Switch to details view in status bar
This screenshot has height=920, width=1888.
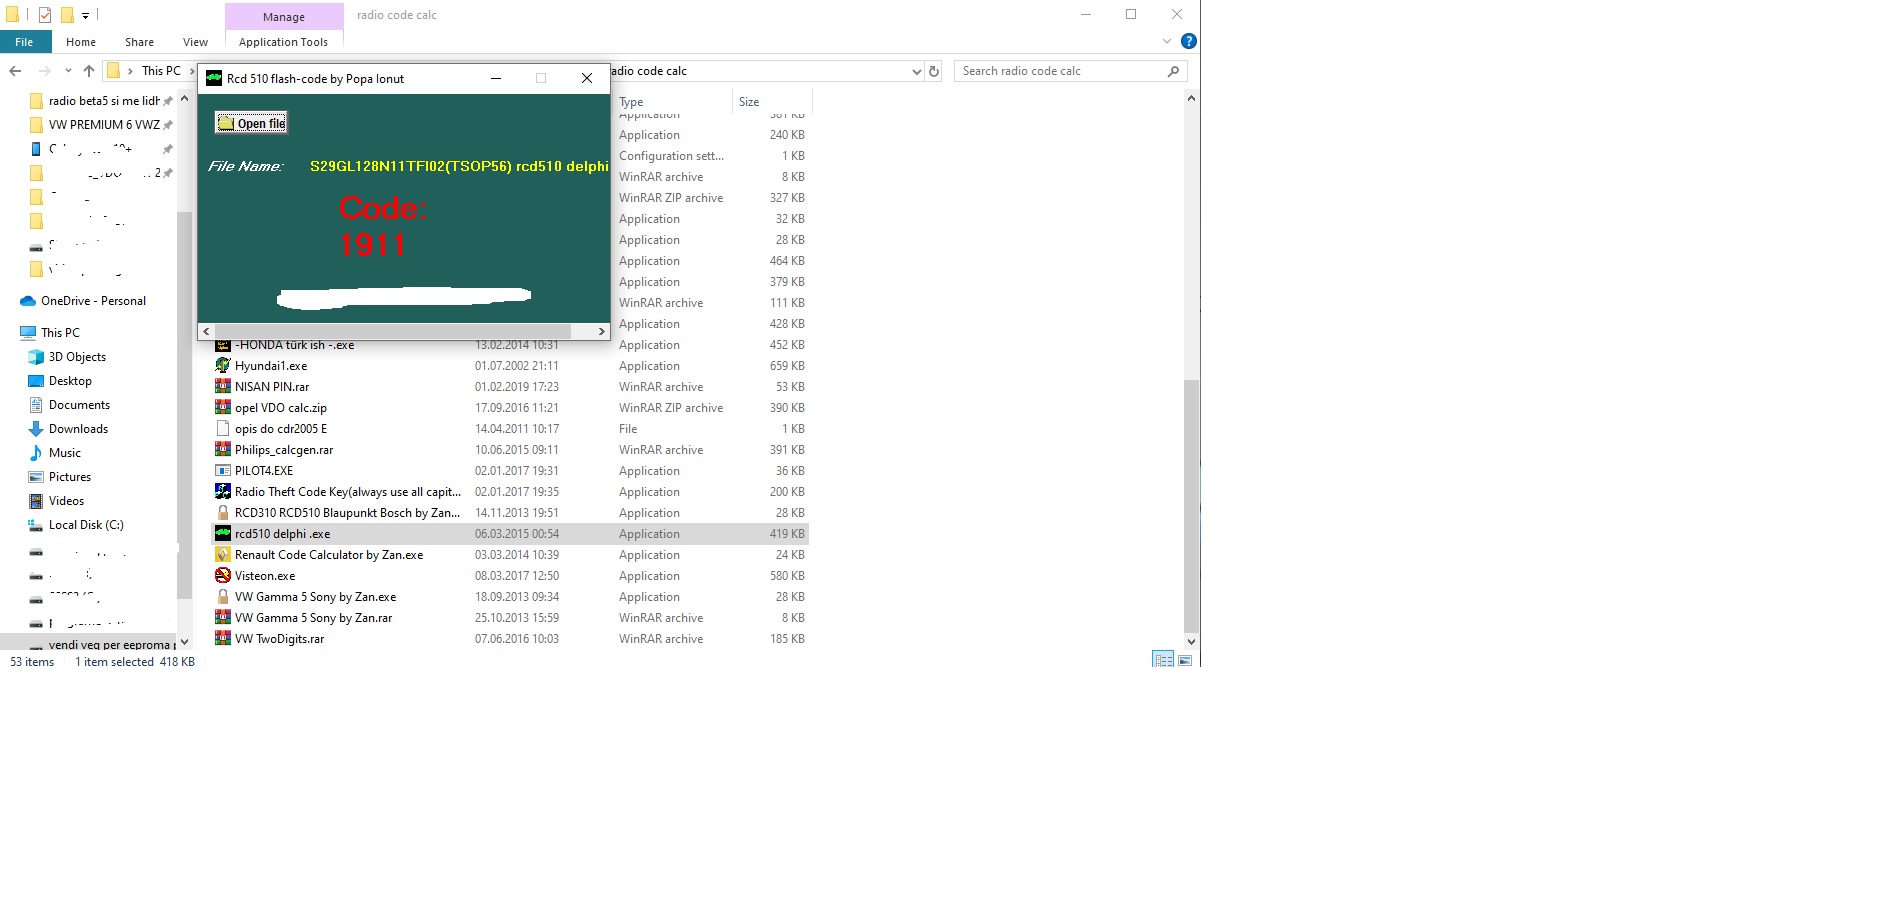[1163, 660]
